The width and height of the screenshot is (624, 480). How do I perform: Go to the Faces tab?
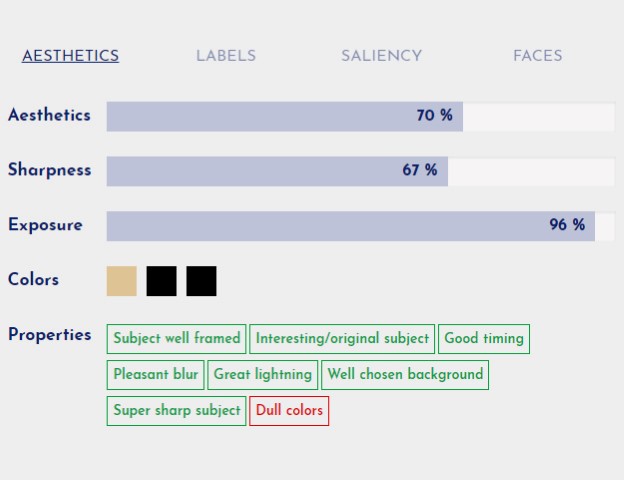click(538, 56)
